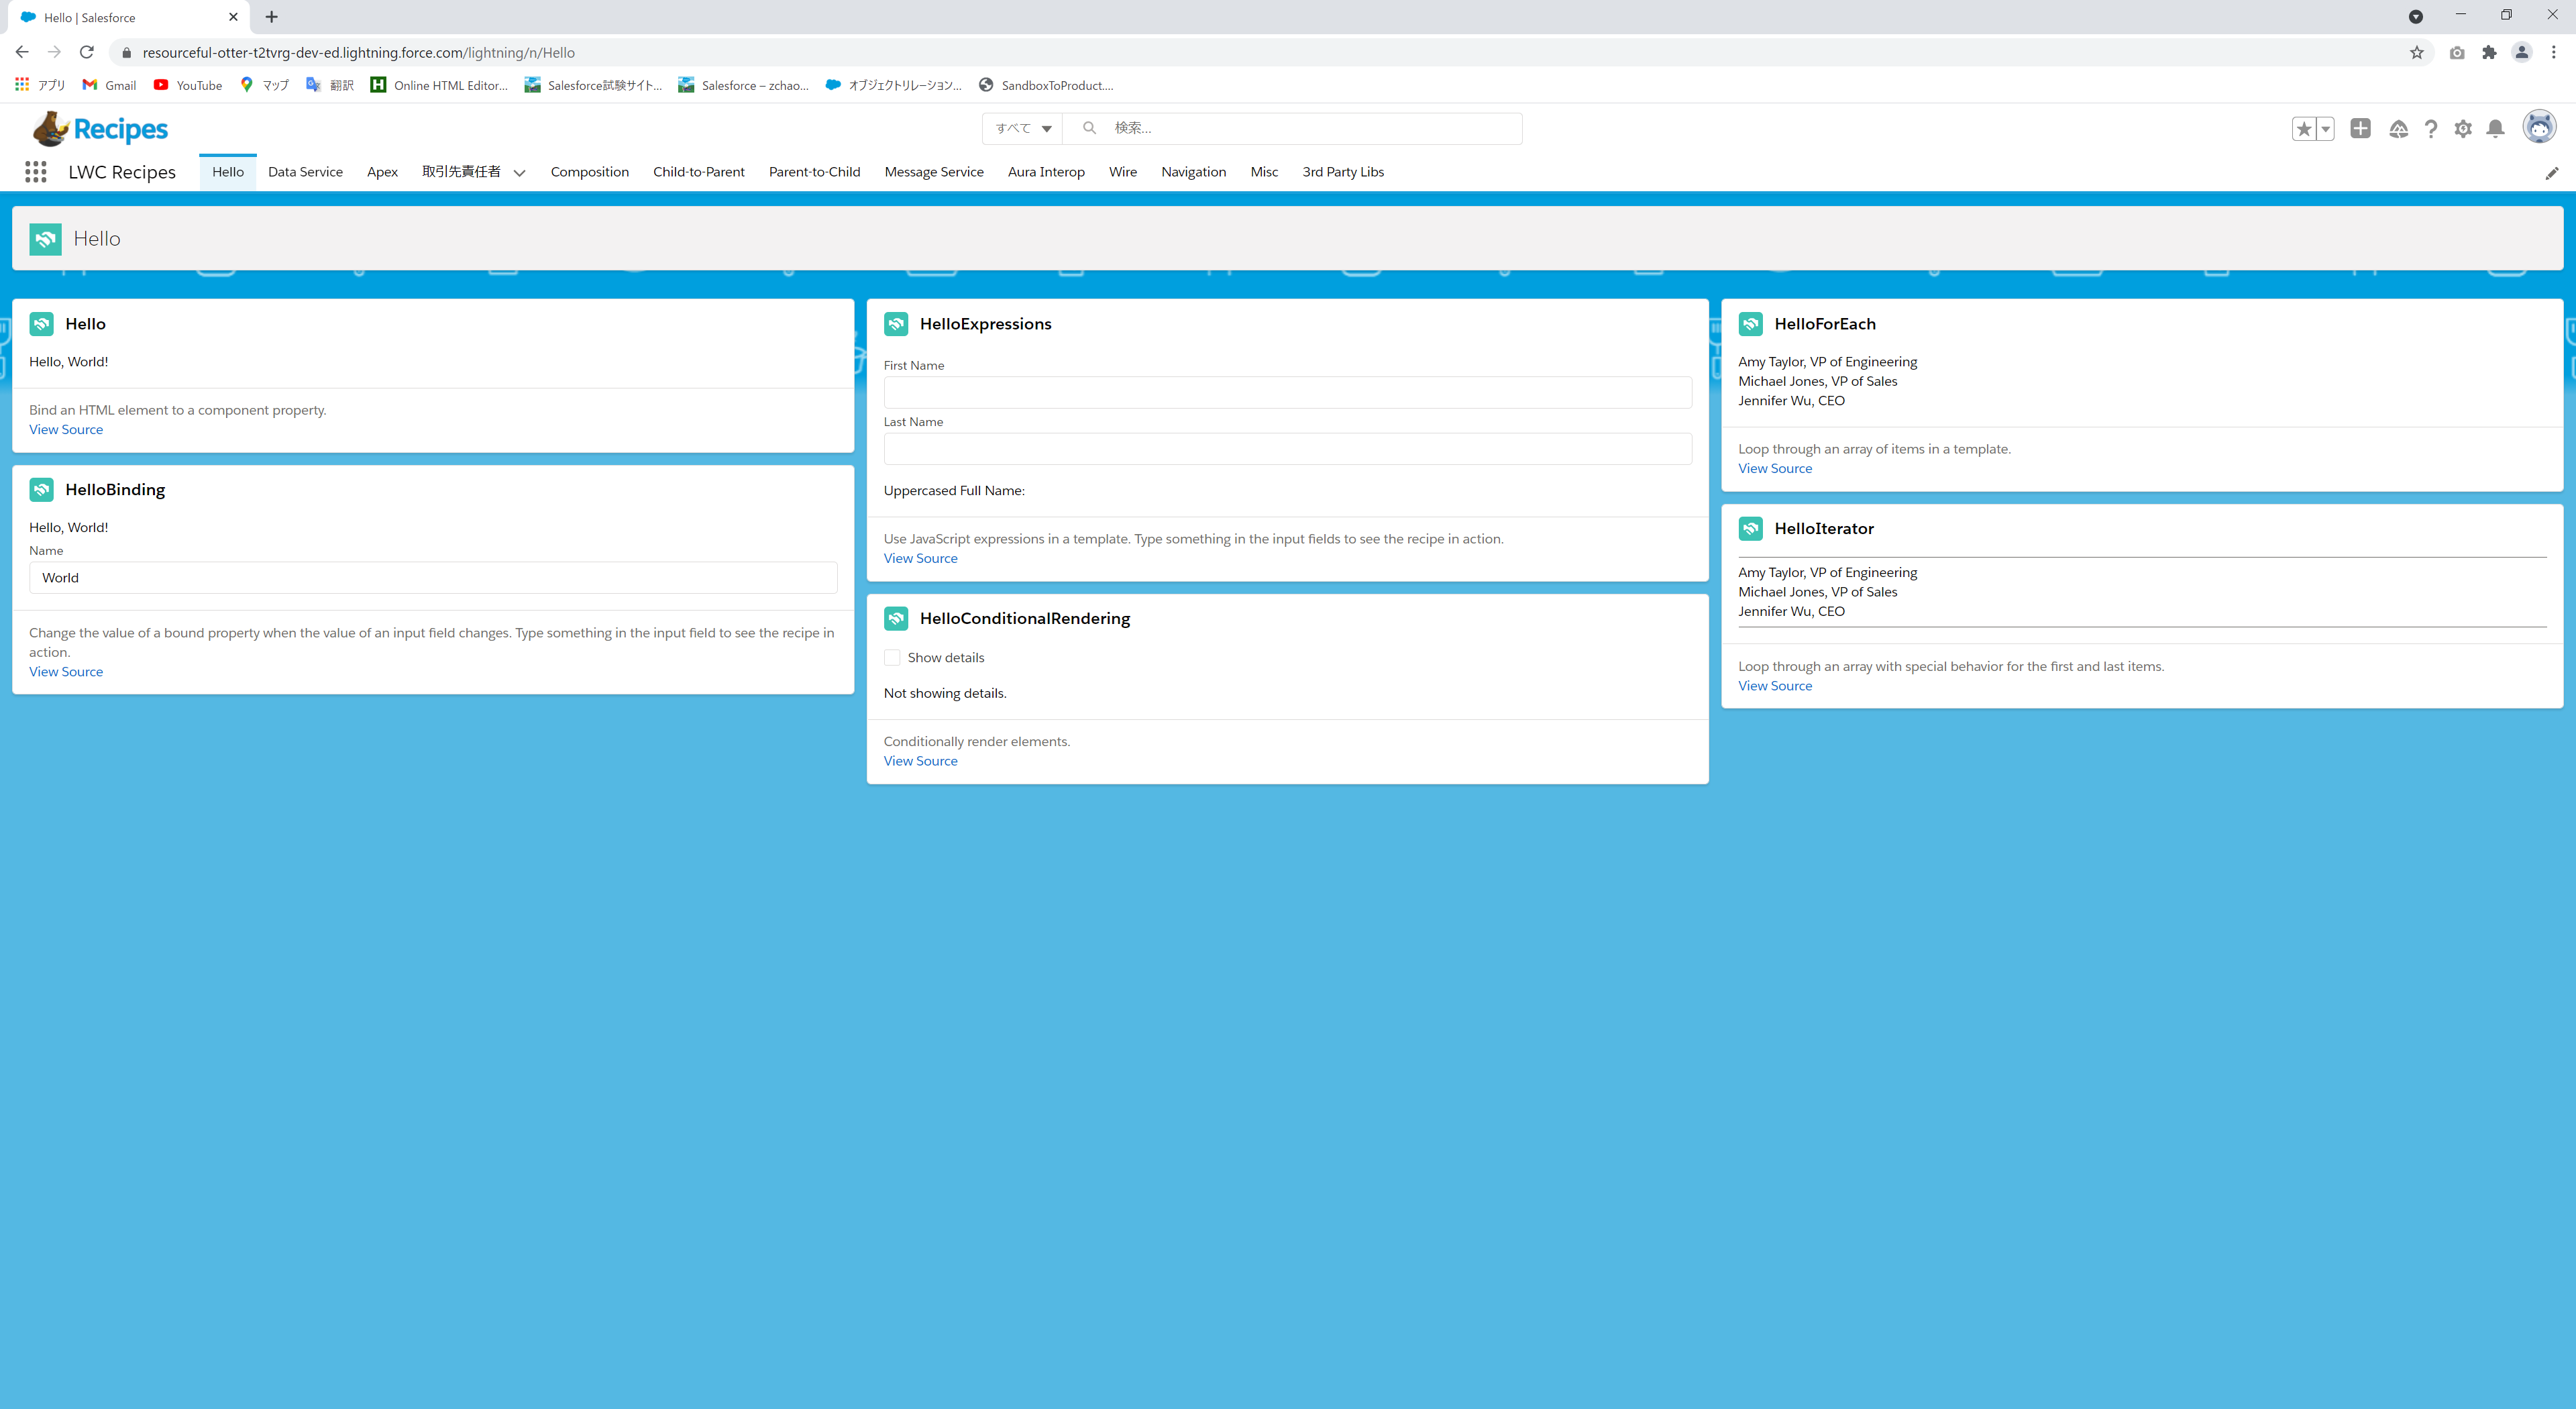This screenshot has width=2576, height=1409.
Task: Bookmark this page with the star
Action: point(2417,53)
